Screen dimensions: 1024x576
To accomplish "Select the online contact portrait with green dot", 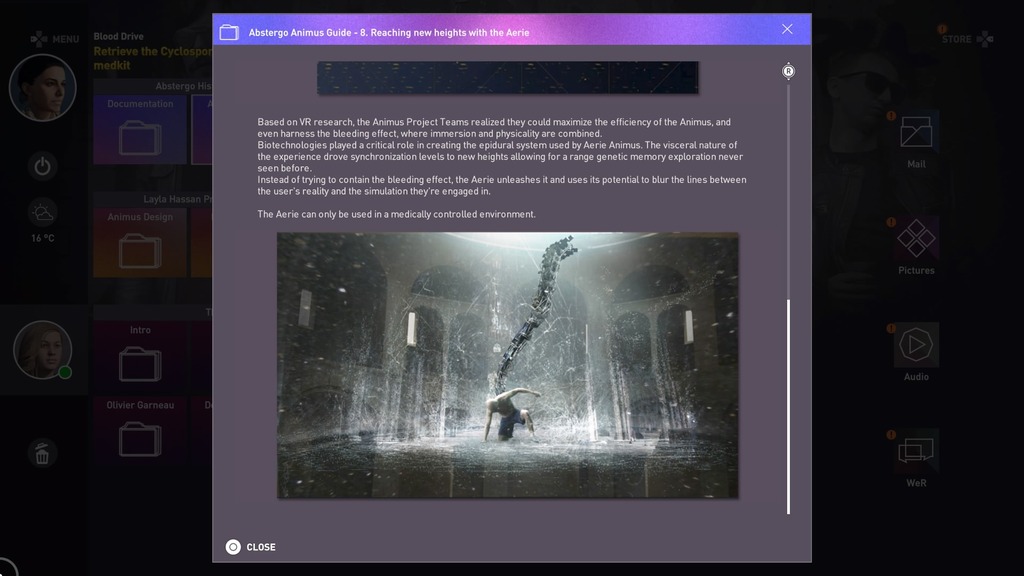I will 43,350.
